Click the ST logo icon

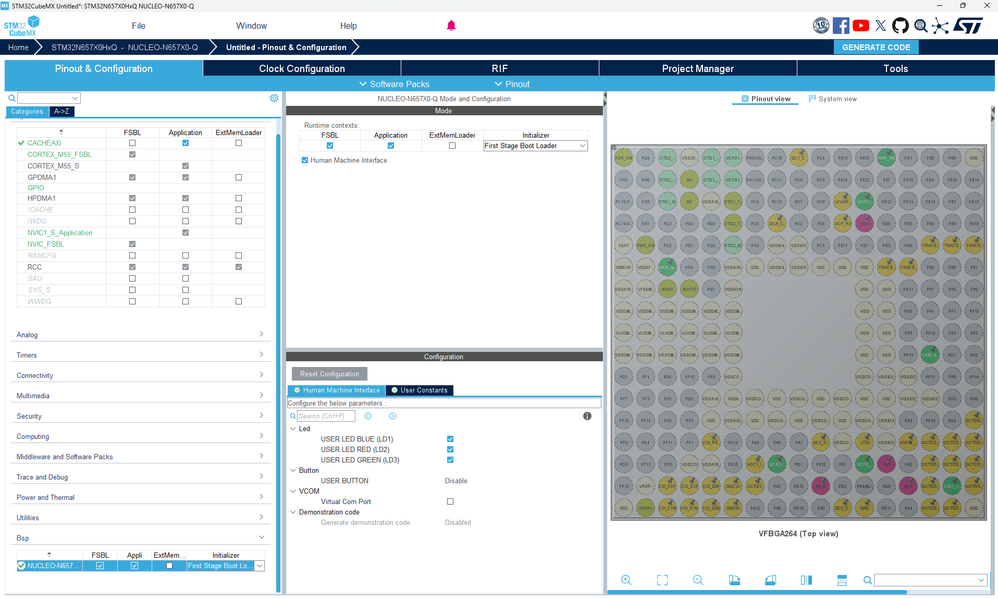968,25
